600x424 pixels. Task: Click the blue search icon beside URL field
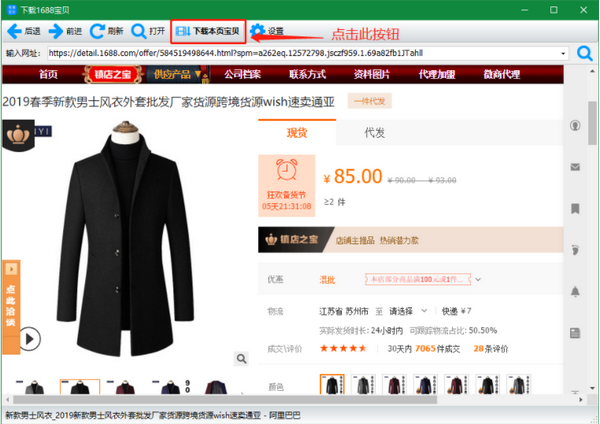click(x=584, y=52)
